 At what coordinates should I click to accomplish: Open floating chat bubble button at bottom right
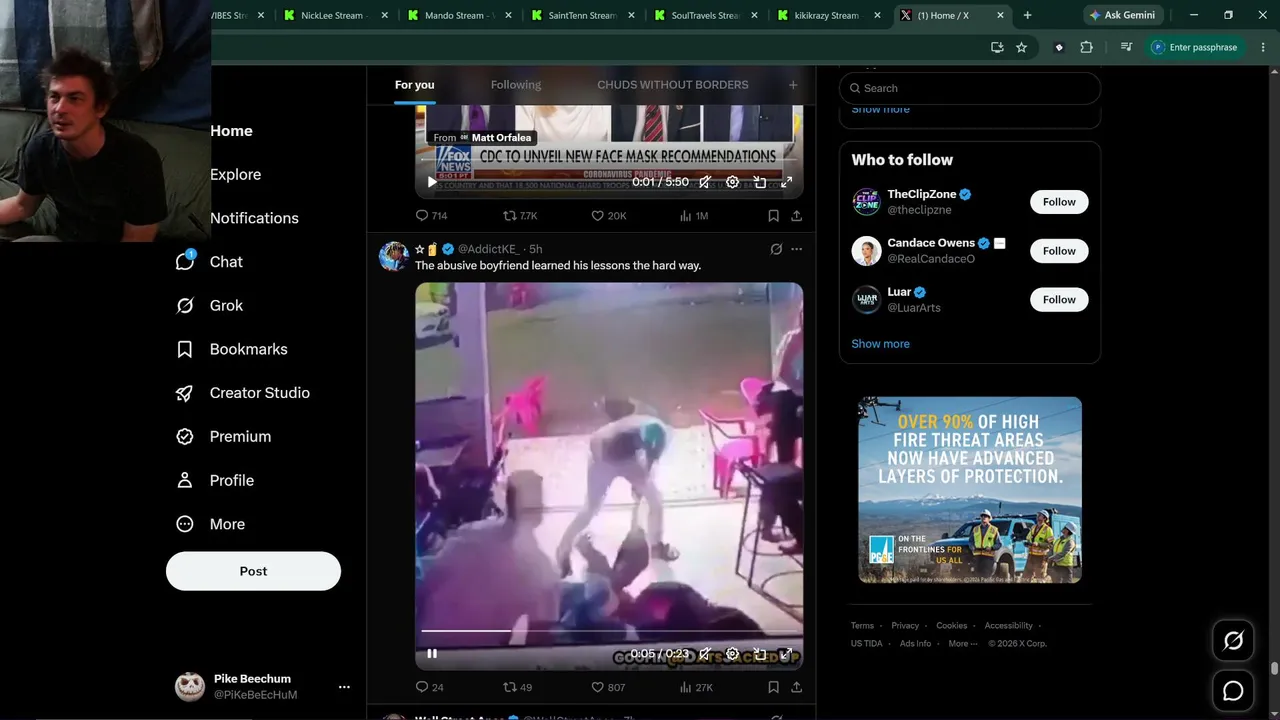point(1233,691)
